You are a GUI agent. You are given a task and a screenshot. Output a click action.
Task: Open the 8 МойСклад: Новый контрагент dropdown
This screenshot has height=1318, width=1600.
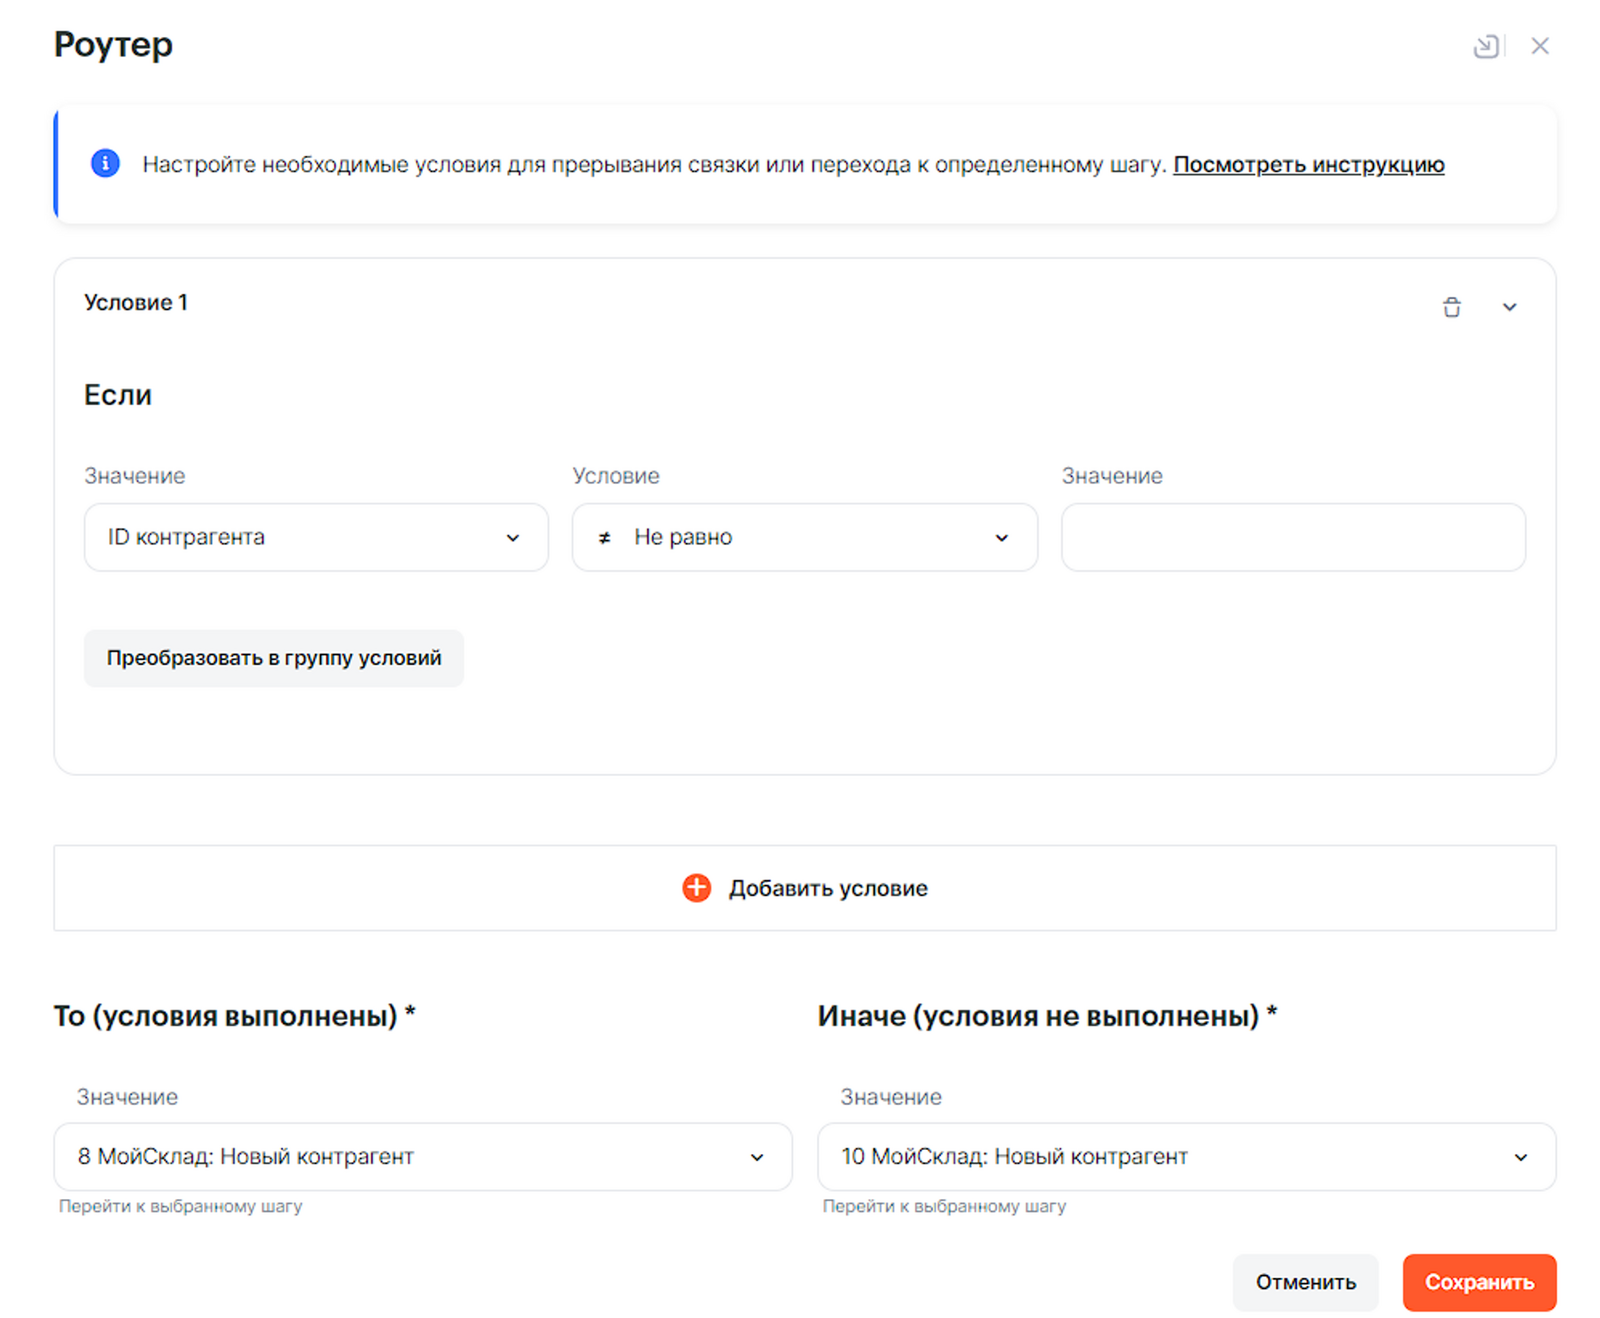tap(422, 1156)
